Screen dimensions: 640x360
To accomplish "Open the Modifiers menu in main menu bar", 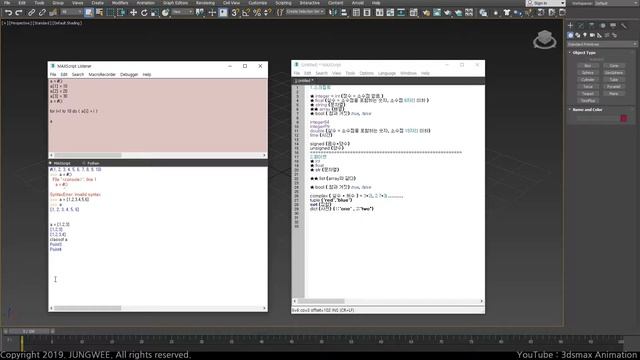I will tap(120, 3).
